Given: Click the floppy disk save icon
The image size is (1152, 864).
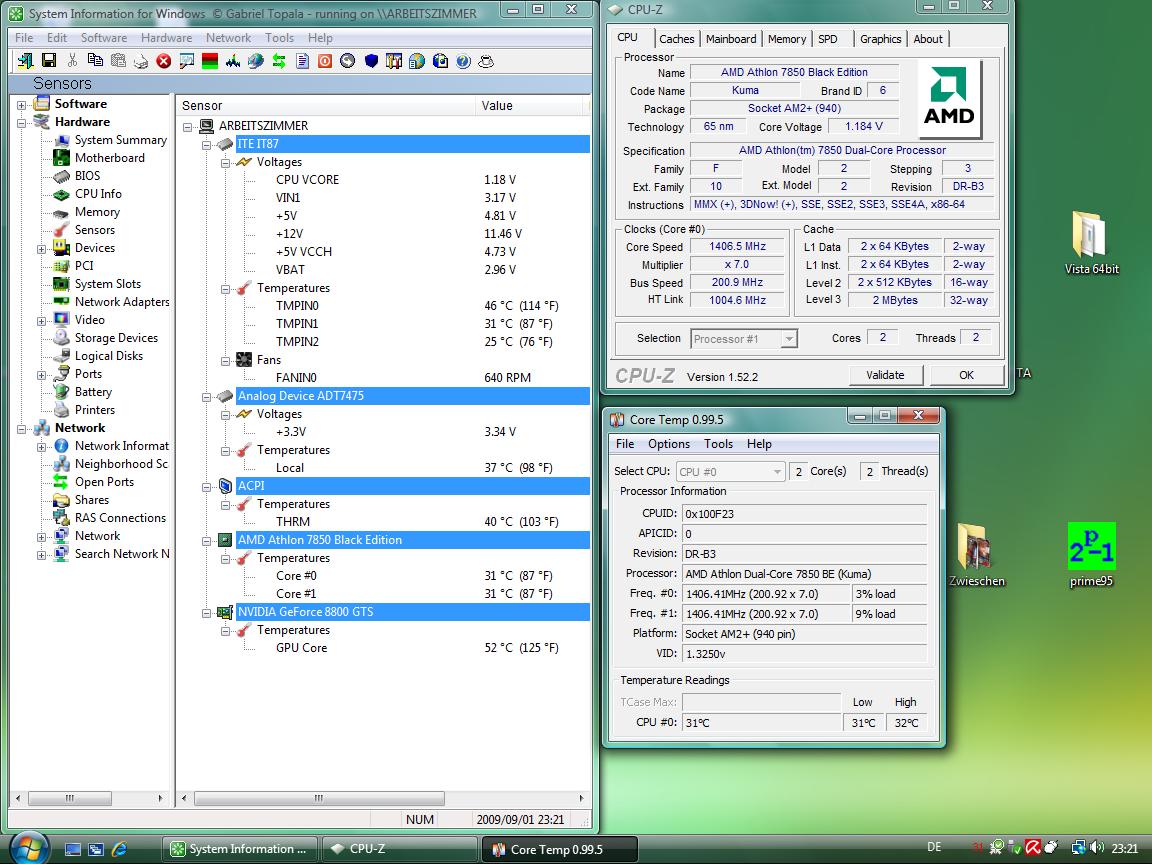Looking at the screenshot, I should click(48, 61).
